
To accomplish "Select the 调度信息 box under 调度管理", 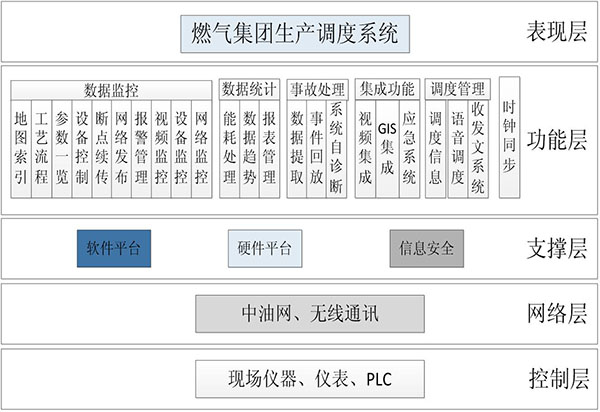I will coord(435,149).
